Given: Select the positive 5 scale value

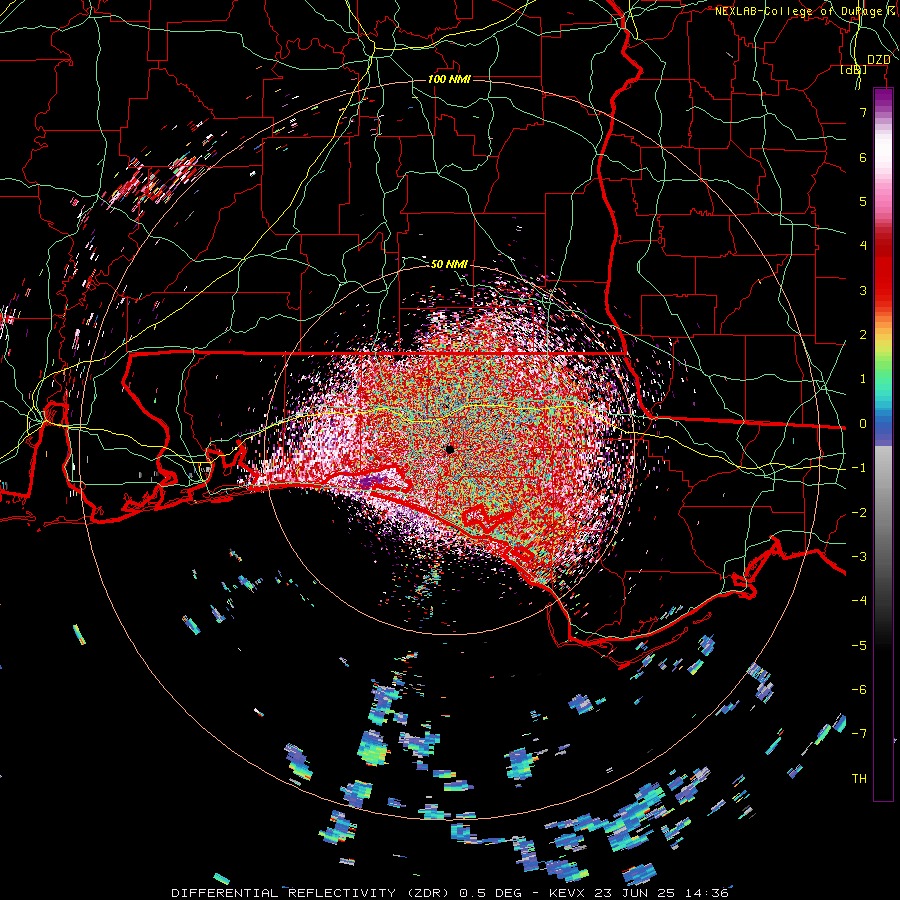Looking at the screenshot, I should tap(863, 201).
